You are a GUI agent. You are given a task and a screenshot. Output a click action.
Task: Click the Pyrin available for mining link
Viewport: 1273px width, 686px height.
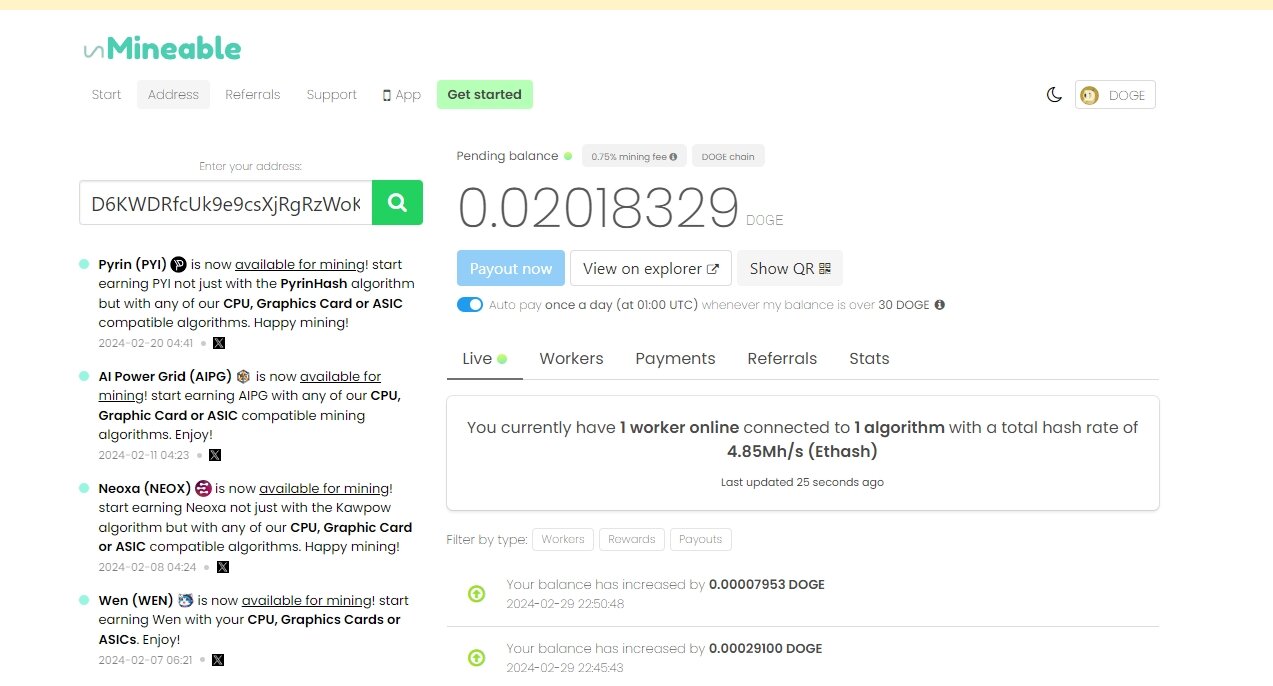click(301, 265)
